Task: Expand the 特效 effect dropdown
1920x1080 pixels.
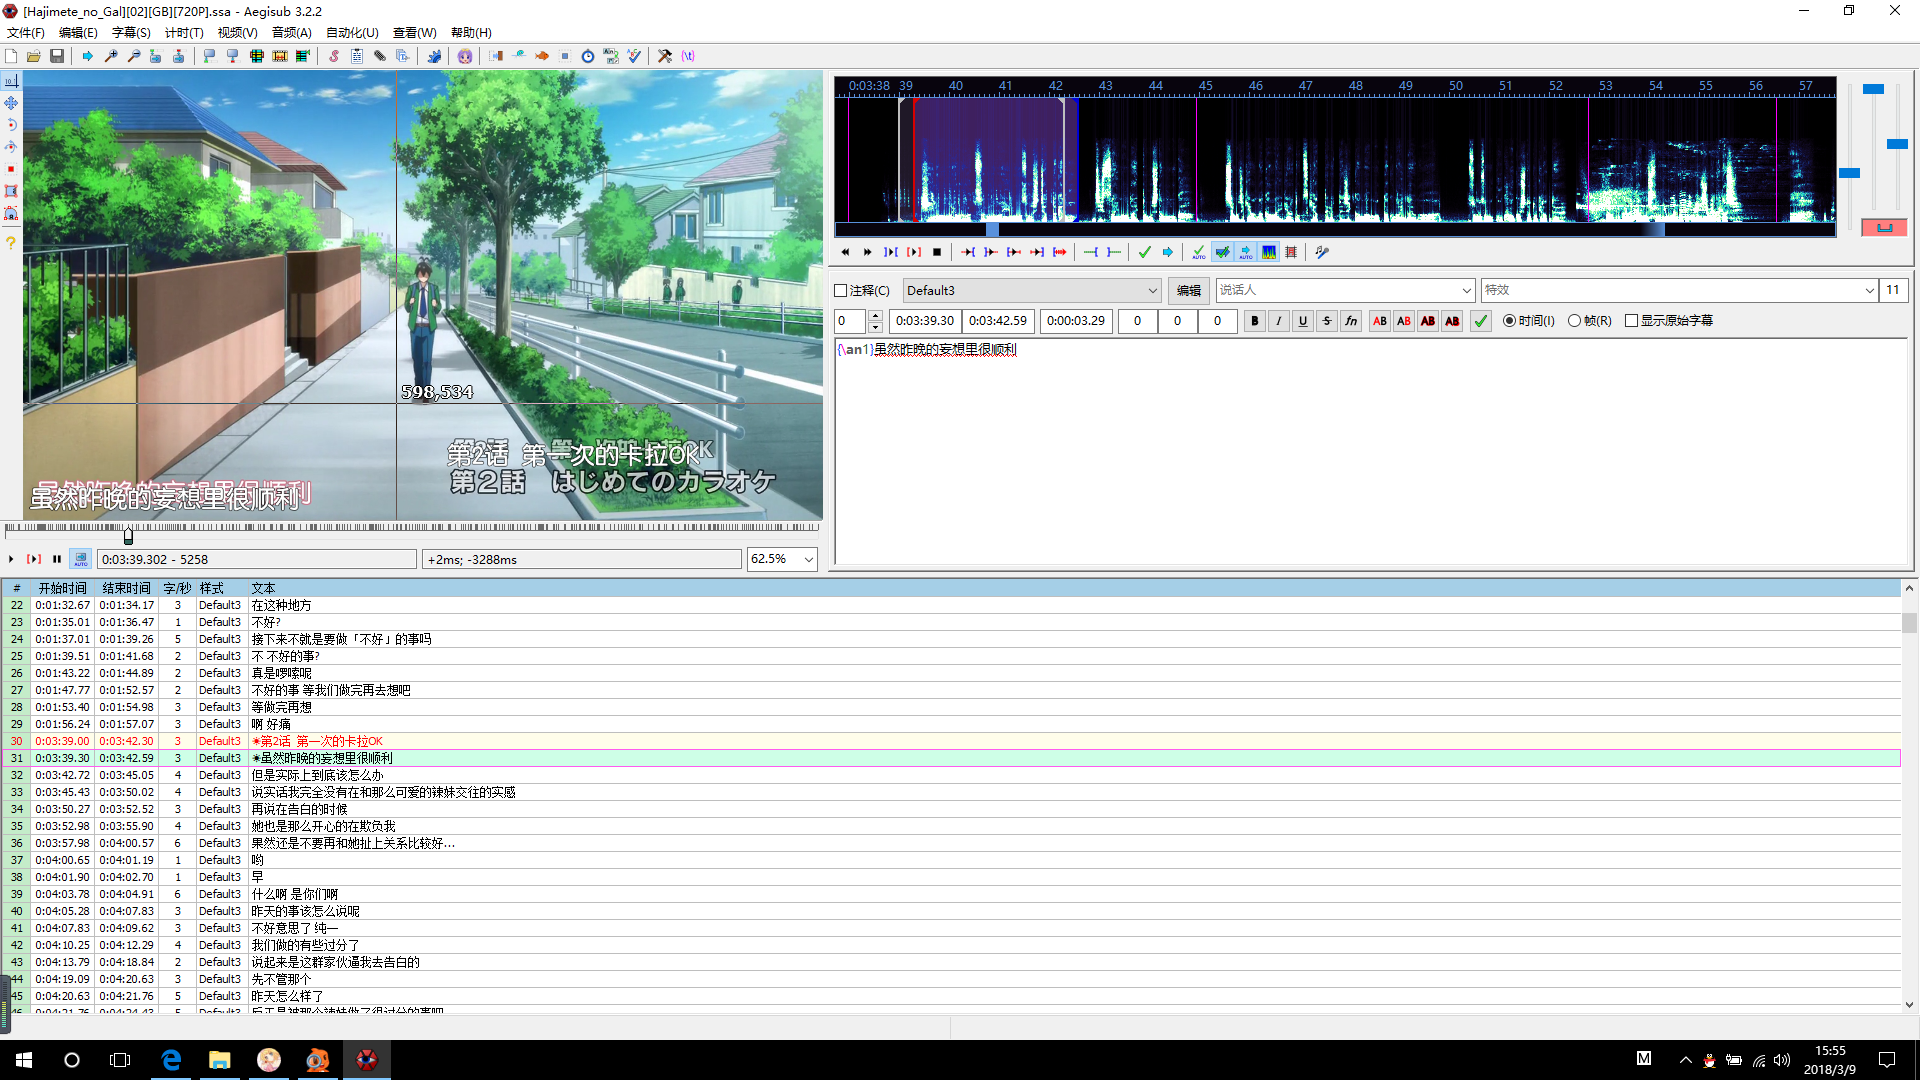Action: [x=1869, y=291]
